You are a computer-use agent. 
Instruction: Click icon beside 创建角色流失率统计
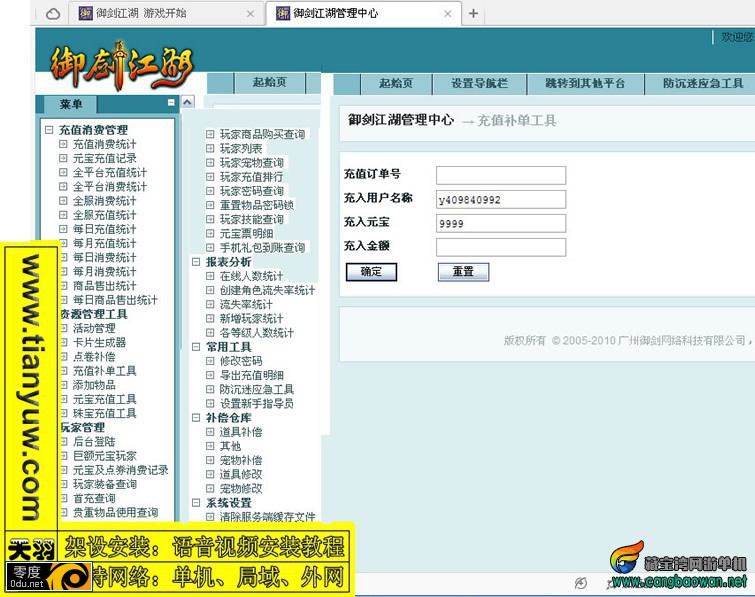tap(210, 290)
